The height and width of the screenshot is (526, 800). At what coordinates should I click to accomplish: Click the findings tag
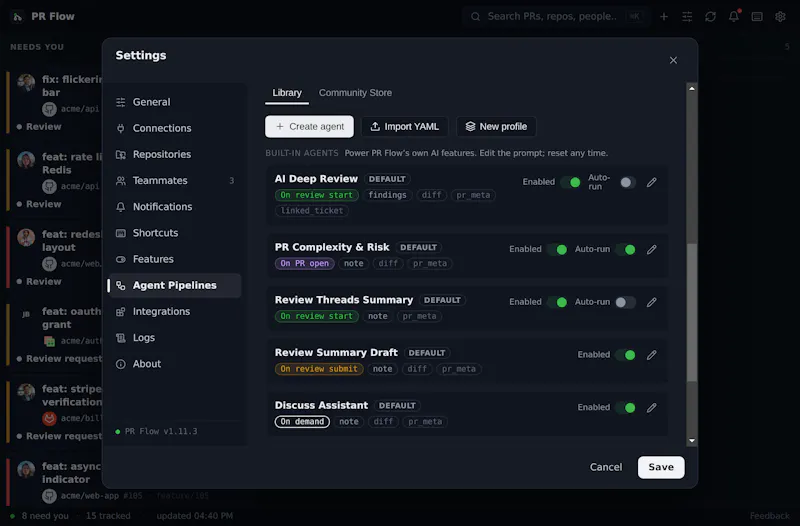(x=387, y=195)
